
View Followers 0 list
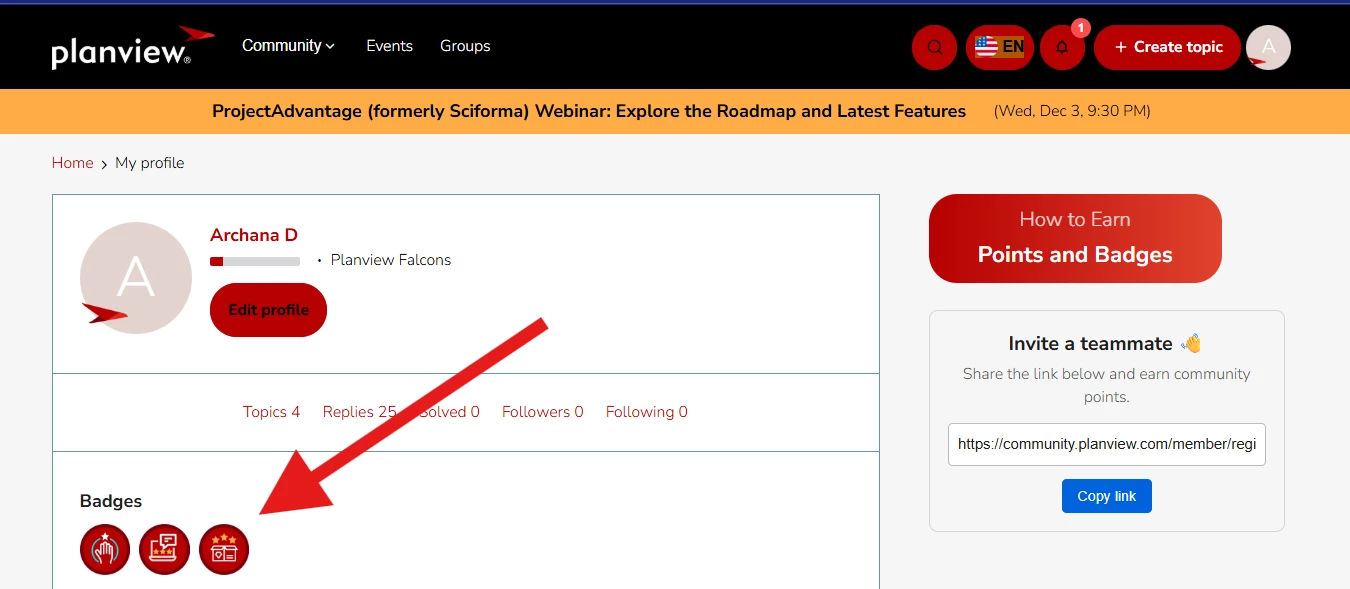tap(542, 412)
